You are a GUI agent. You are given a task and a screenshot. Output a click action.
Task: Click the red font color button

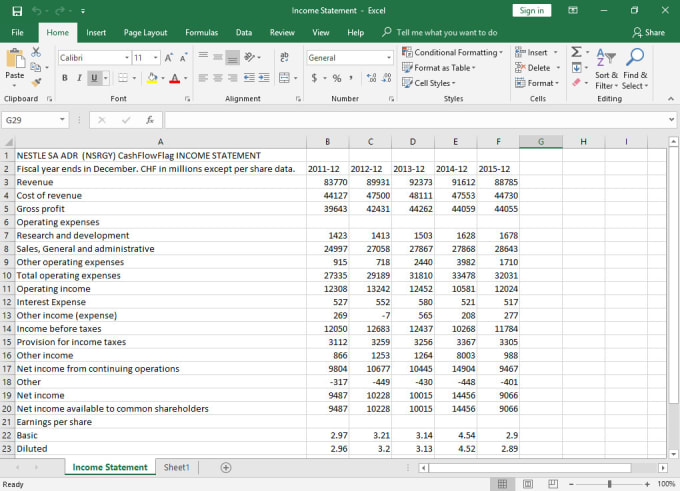(175, 78)
